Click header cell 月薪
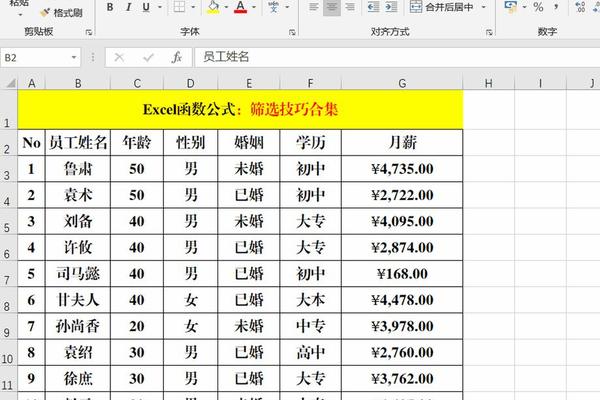600x400 pixels. pos(402,142)
